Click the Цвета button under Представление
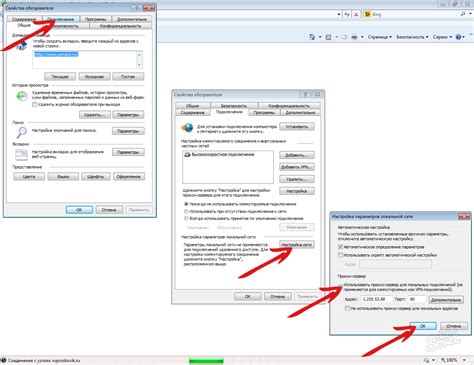This screenshot has width=474, height=365. [x=29, y=176]
